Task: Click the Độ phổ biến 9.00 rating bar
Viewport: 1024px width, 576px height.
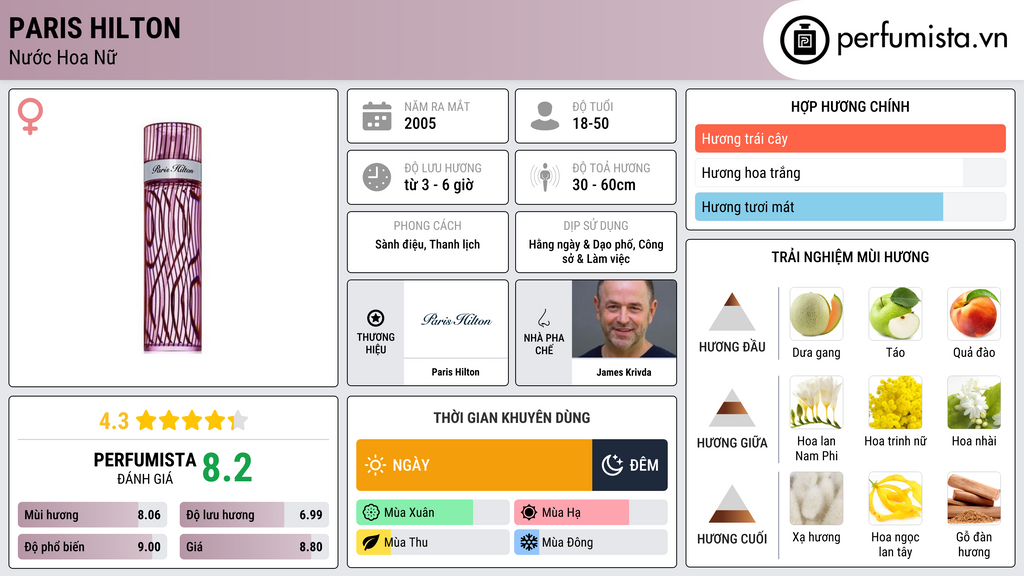Action: point(93,547)
